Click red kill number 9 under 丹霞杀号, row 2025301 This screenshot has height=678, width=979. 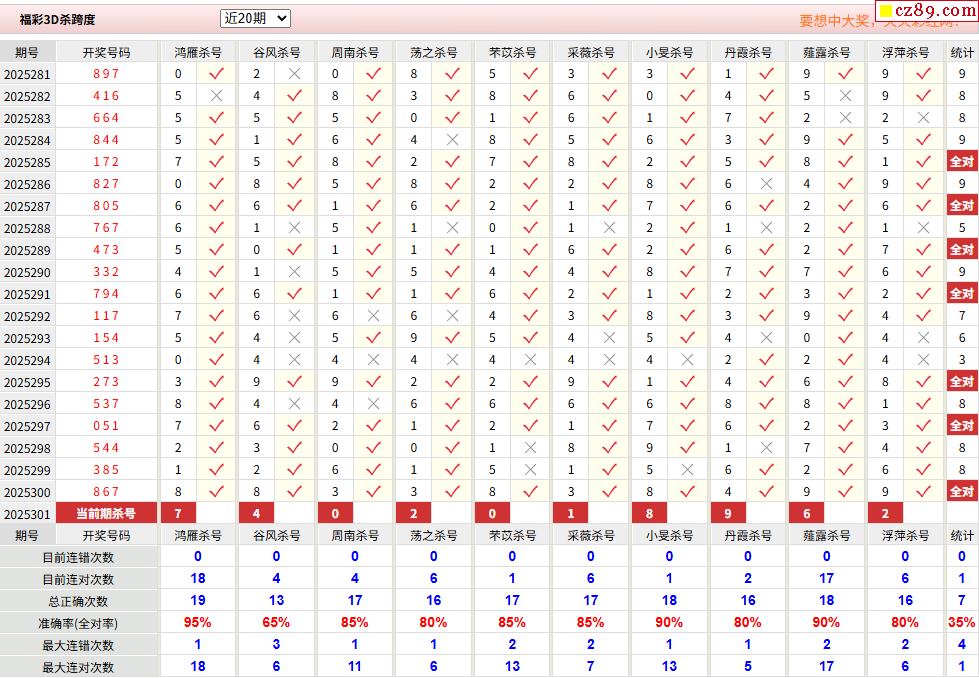(728, 513)
